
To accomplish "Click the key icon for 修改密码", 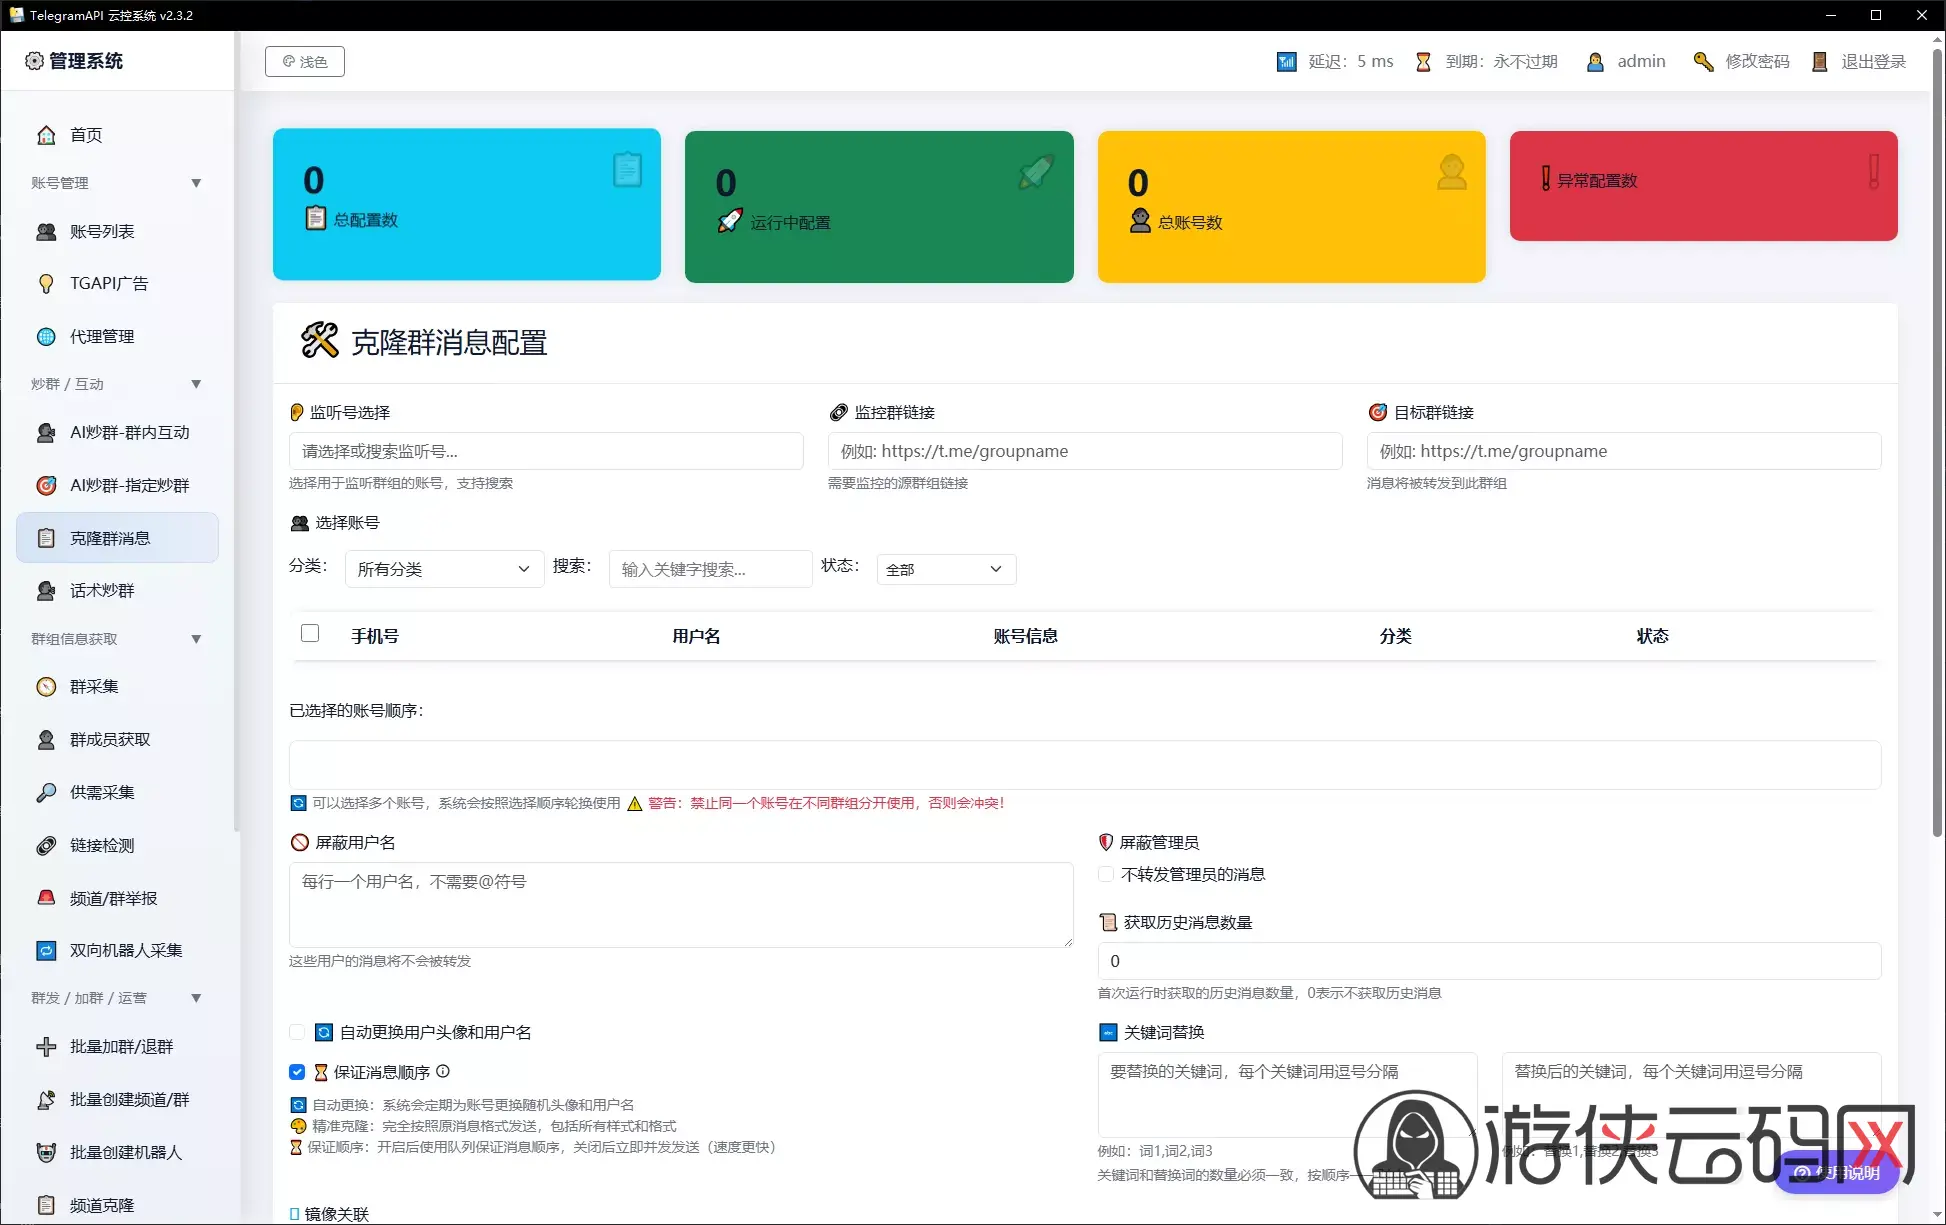I will tap(1703, 62).
